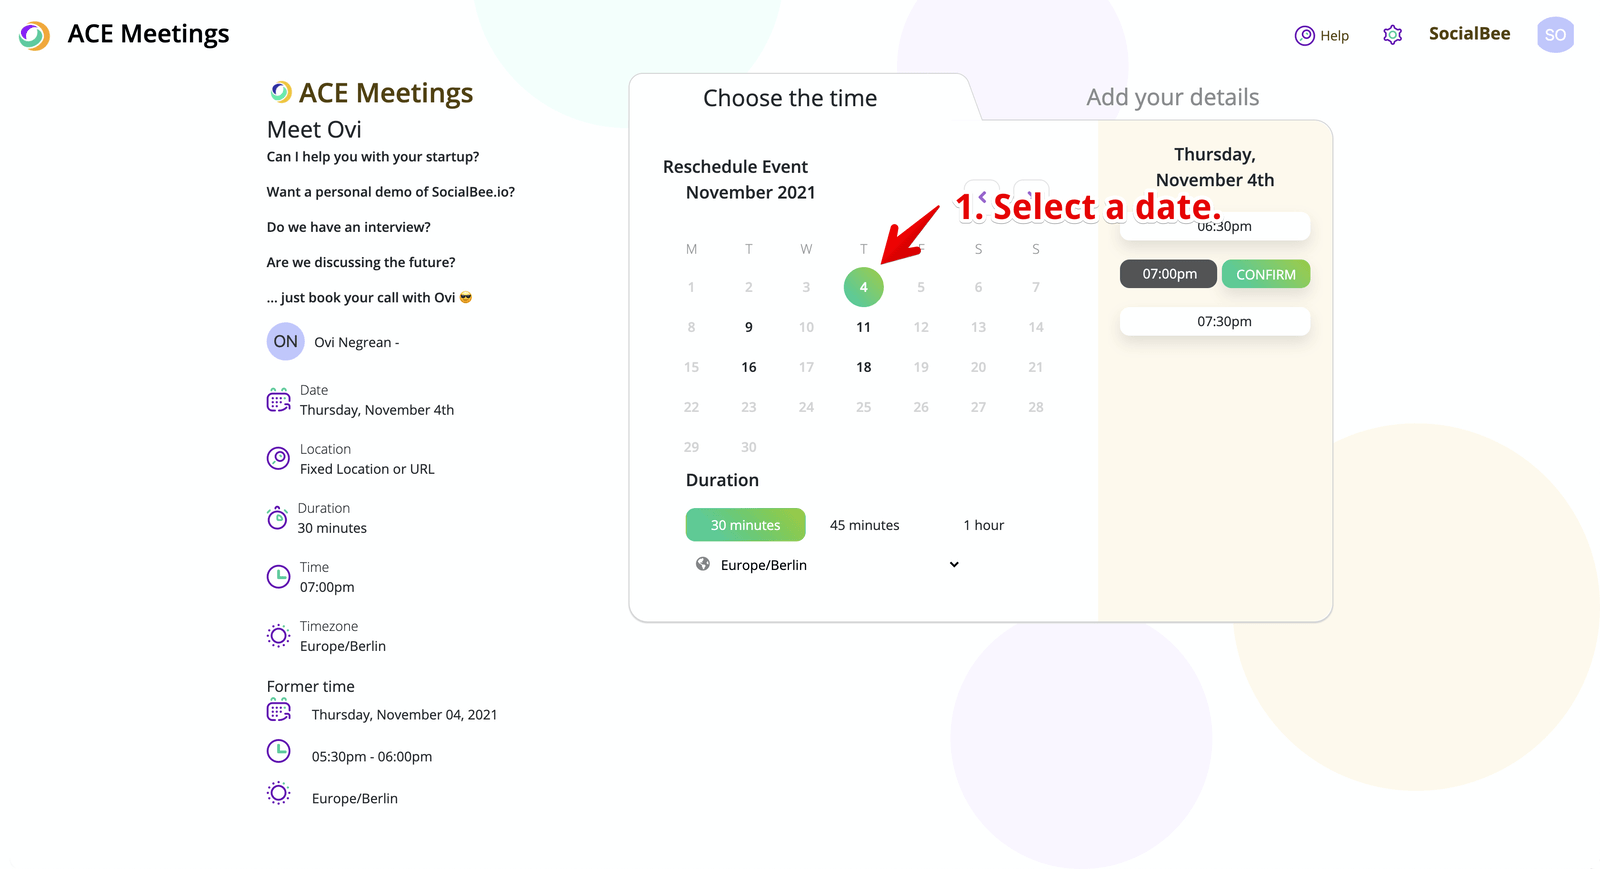Switch duration to 1 hour
Screen dimensions: 1600x869
tap(983, 525)
